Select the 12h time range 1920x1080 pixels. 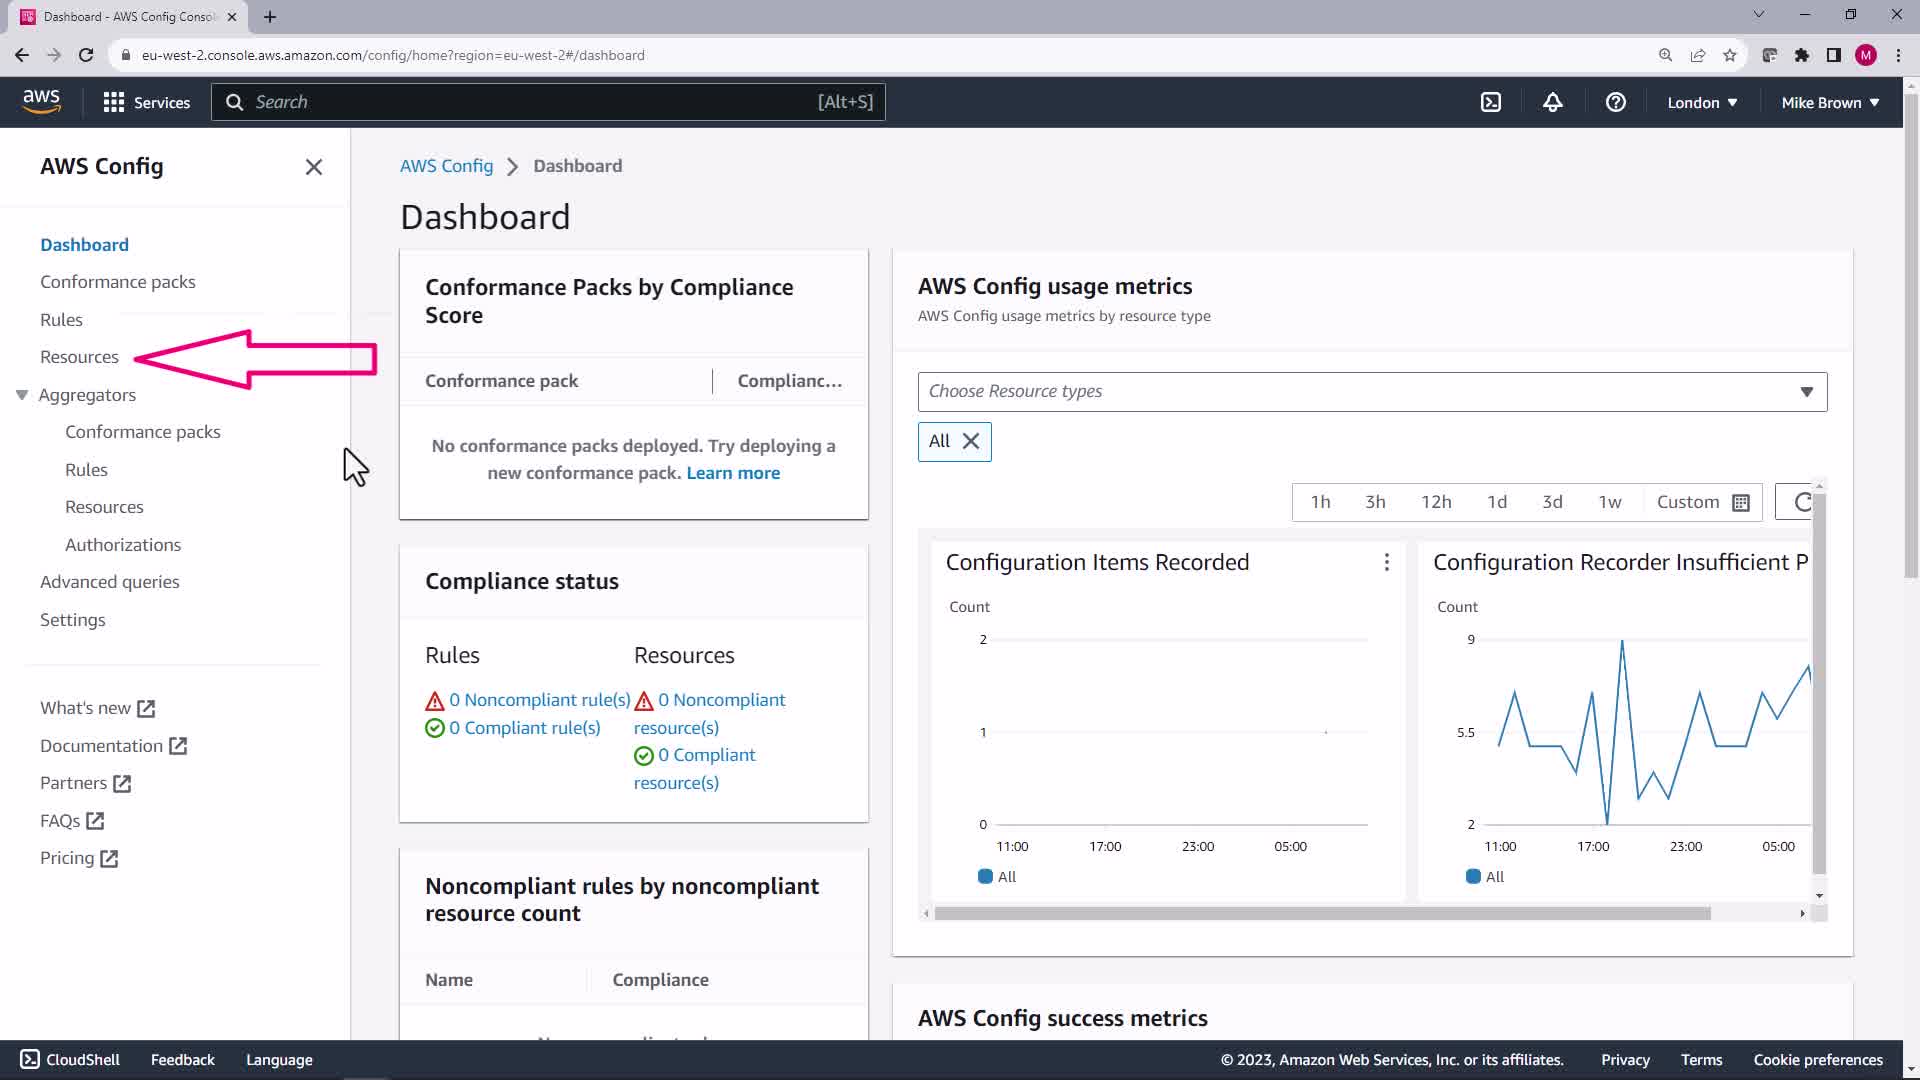pyautogui.click(x=1435, y=502)
